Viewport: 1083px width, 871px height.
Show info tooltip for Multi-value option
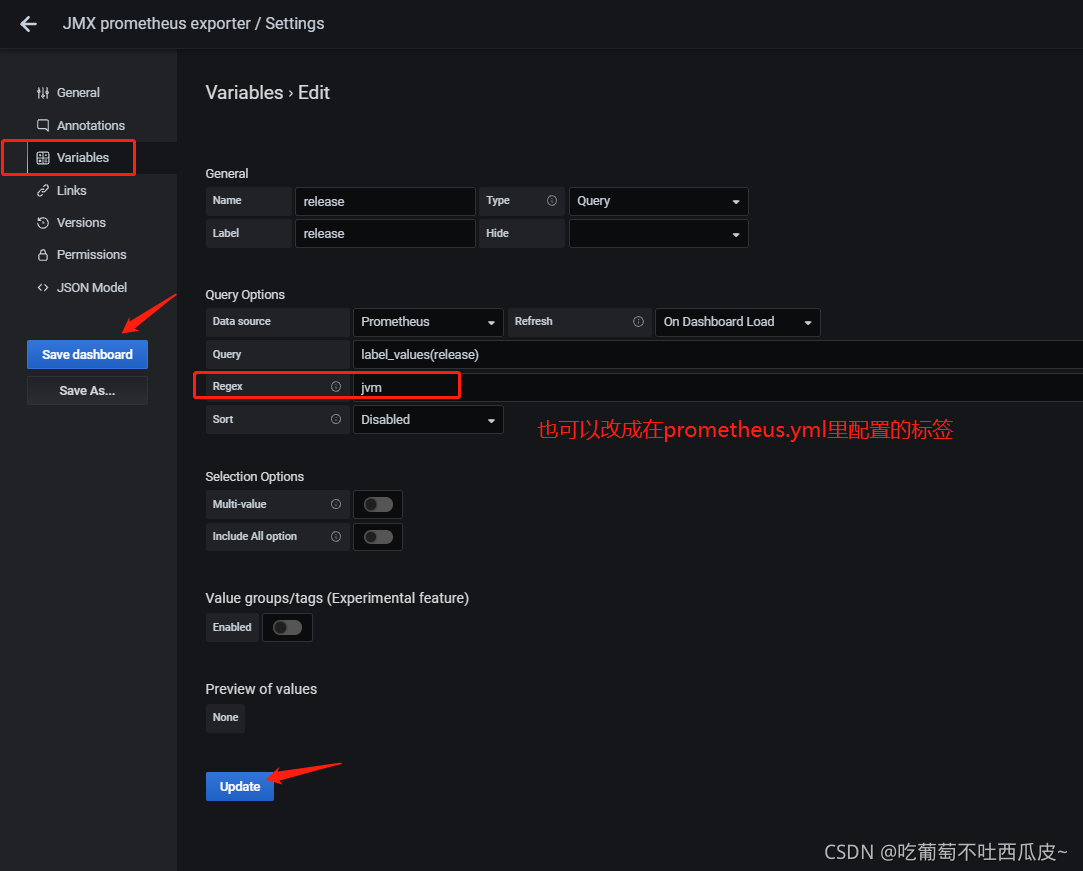click(x=336, y=504)
